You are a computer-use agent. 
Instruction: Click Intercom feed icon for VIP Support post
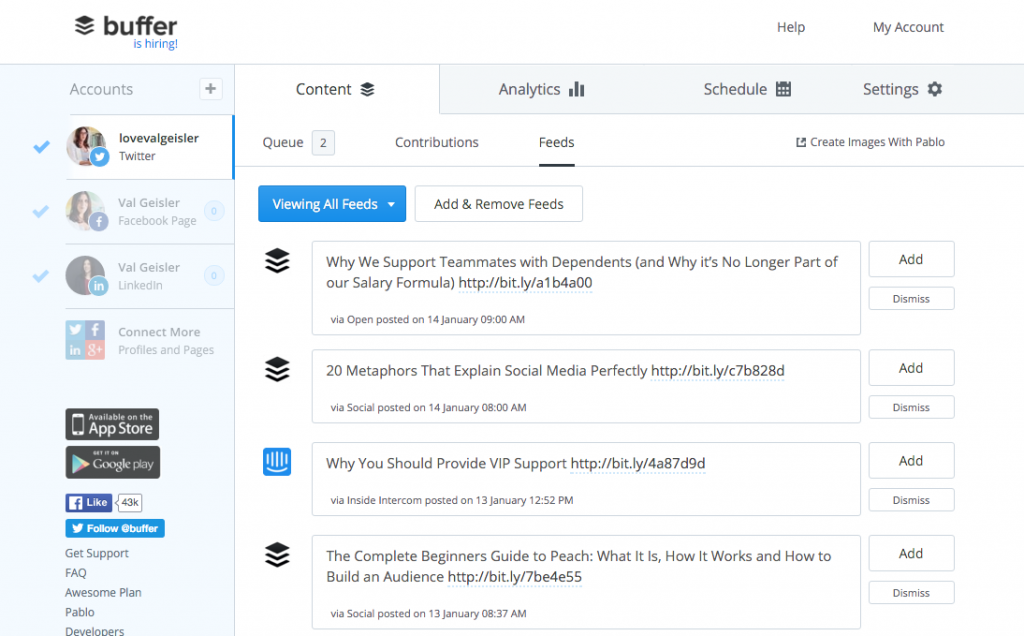click(277, 462)
